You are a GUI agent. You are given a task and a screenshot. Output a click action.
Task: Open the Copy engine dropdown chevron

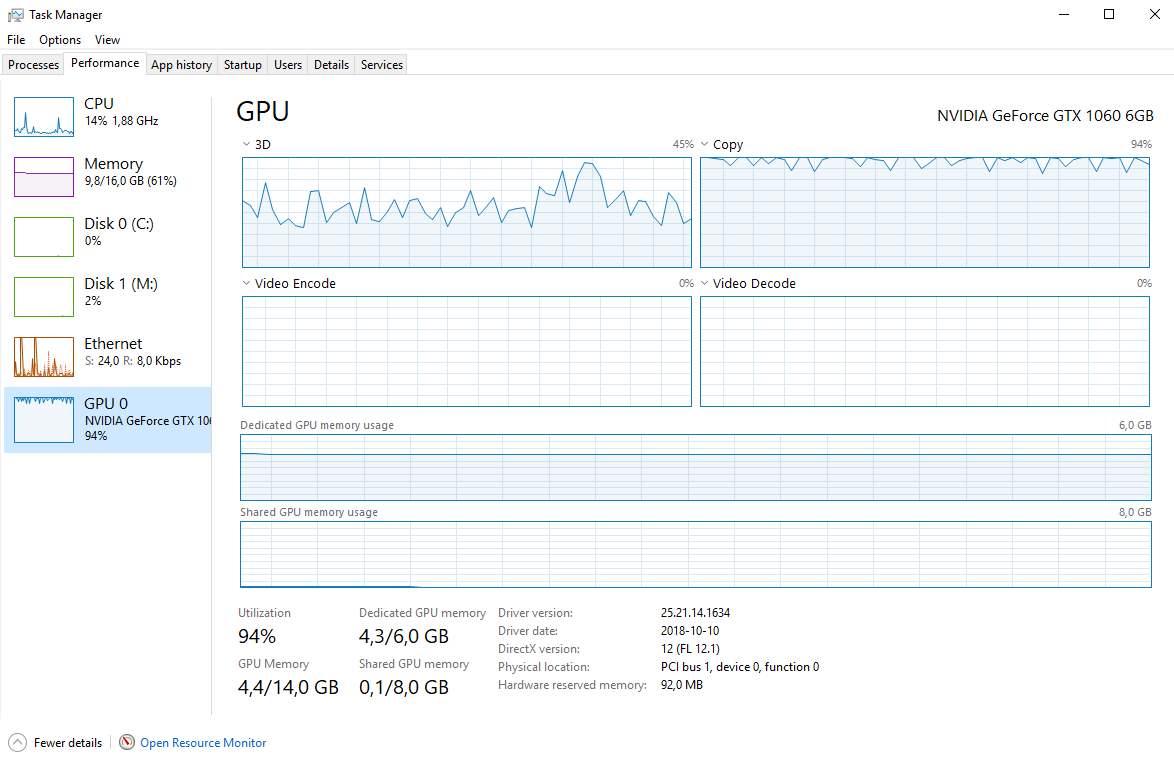[x=705, y=144]
